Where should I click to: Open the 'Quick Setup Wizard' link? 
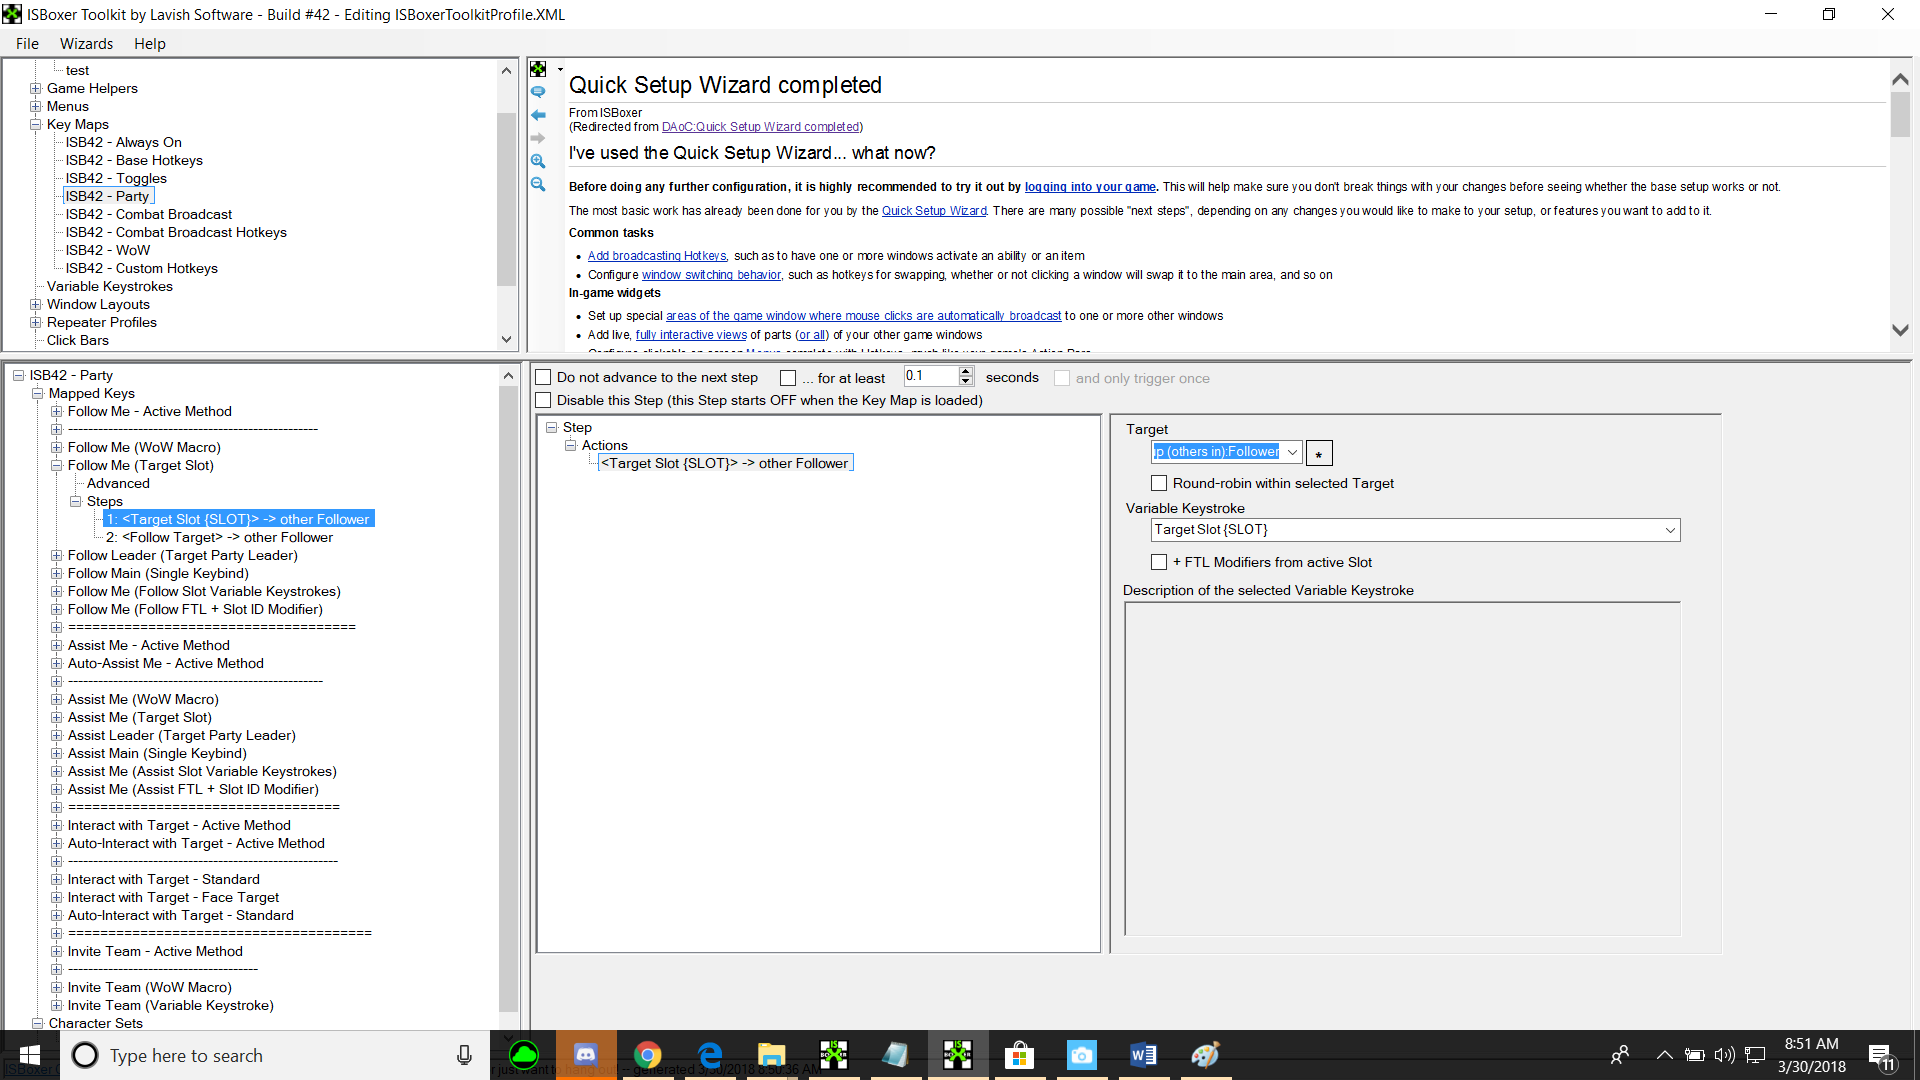click(934, 211)
